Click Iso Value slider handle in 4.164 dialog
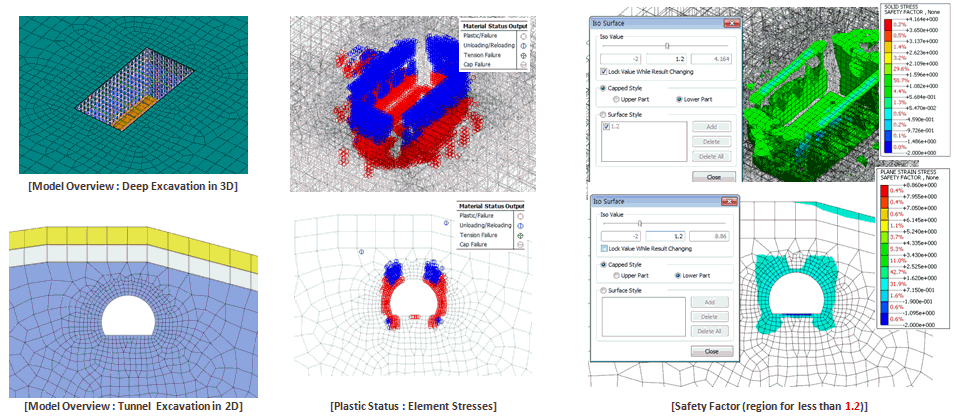This screenshot has width=954, height=419. click(668, 45)
